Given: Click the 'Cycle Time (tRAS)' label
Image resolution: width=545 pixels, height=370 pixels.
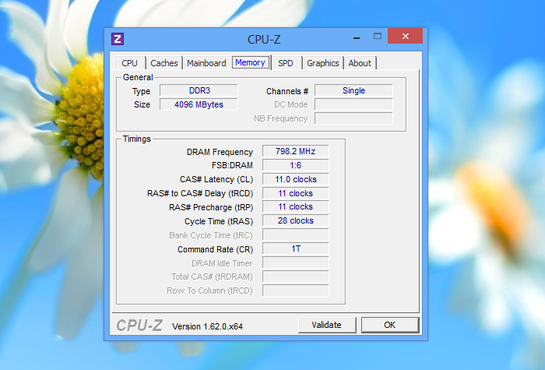Looking at the screenshot, I should pos(219,221).
